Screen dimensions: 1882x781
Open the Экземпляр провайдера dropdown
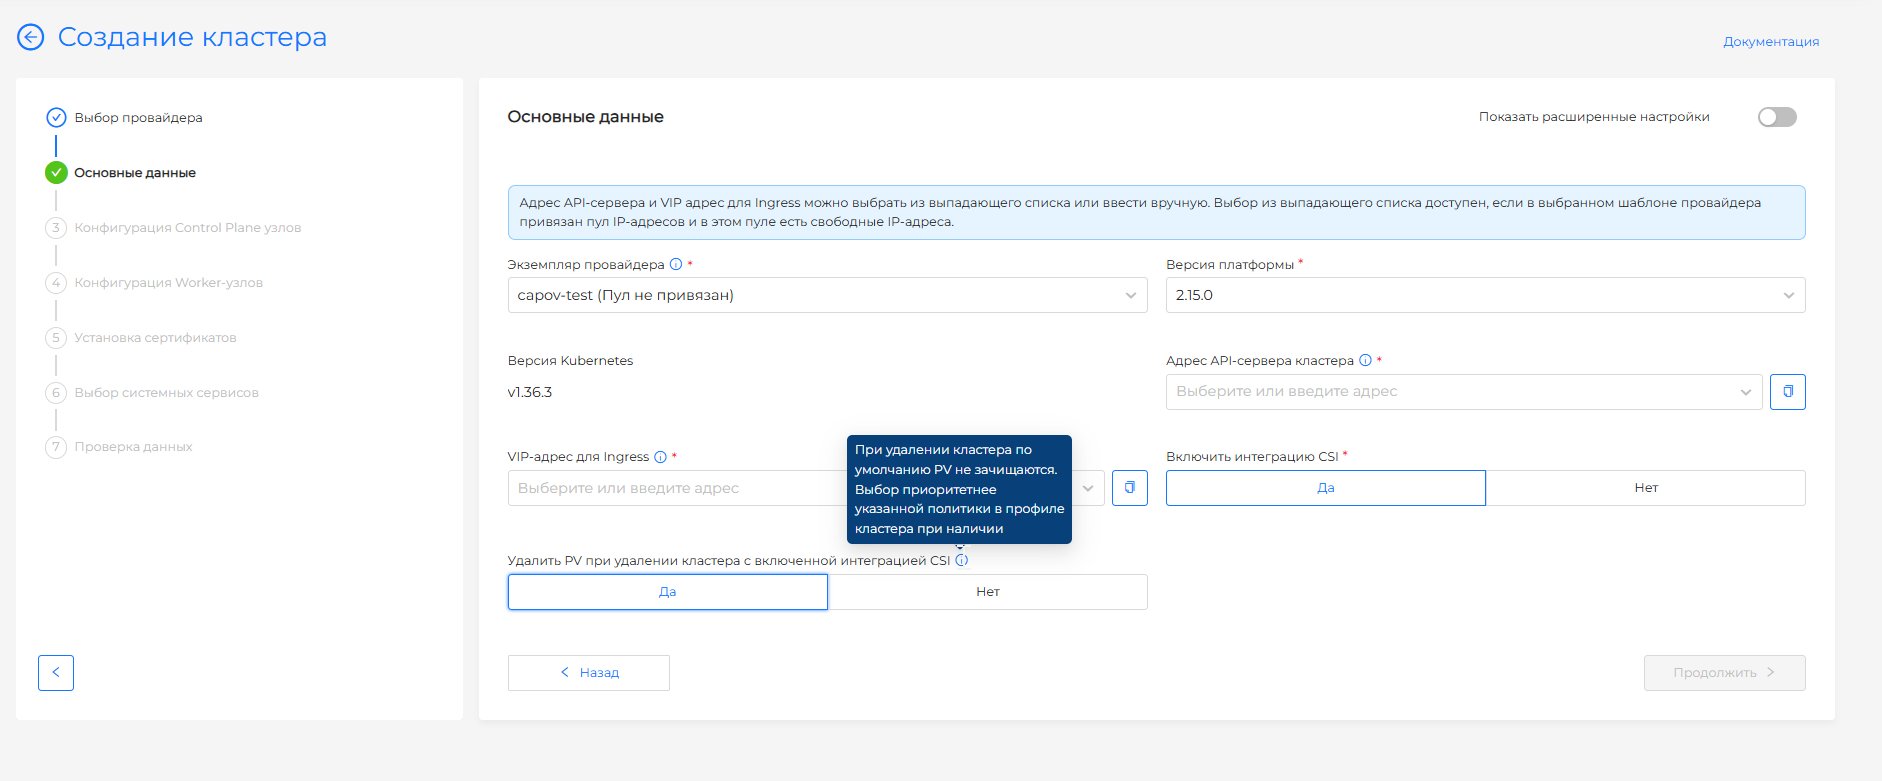[x=827, y=295]
